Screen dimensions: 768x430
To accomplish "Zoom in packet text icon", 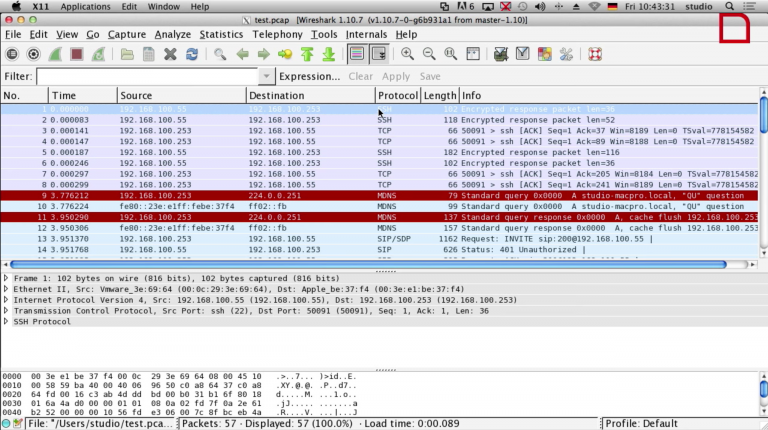I will [x=407, y=54].
